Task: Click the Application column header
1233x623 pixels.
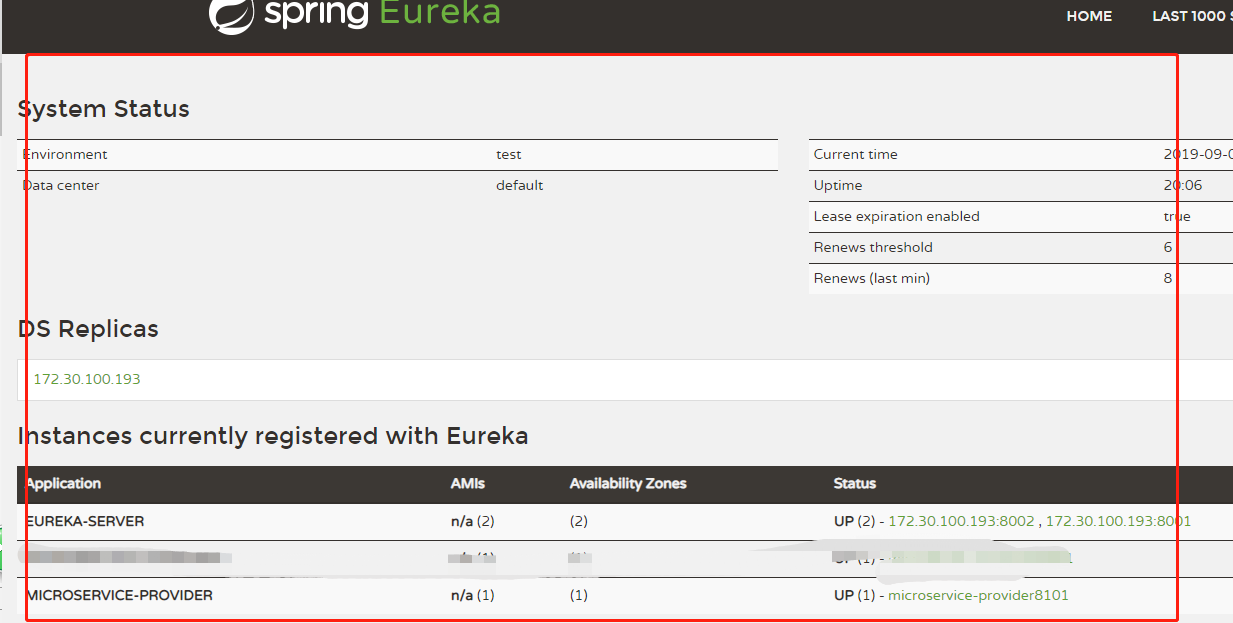Action: tap(63, 484)
